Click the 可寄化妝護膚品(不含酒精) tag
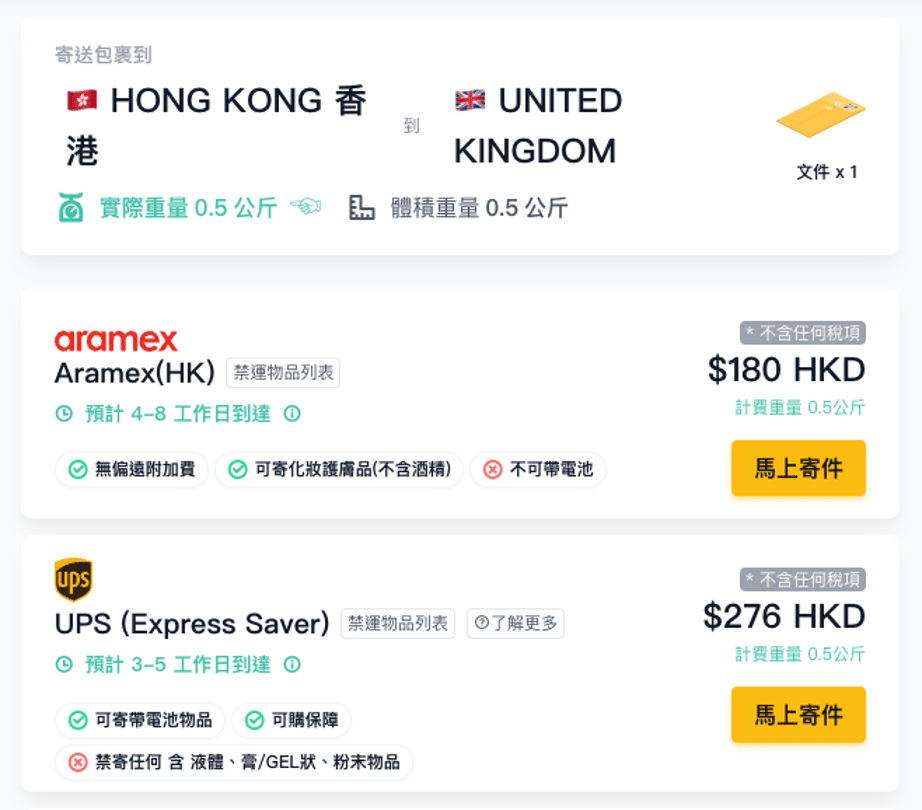This screenshot has width=922, height=810. pyautogui.click(x=339, y=469)
